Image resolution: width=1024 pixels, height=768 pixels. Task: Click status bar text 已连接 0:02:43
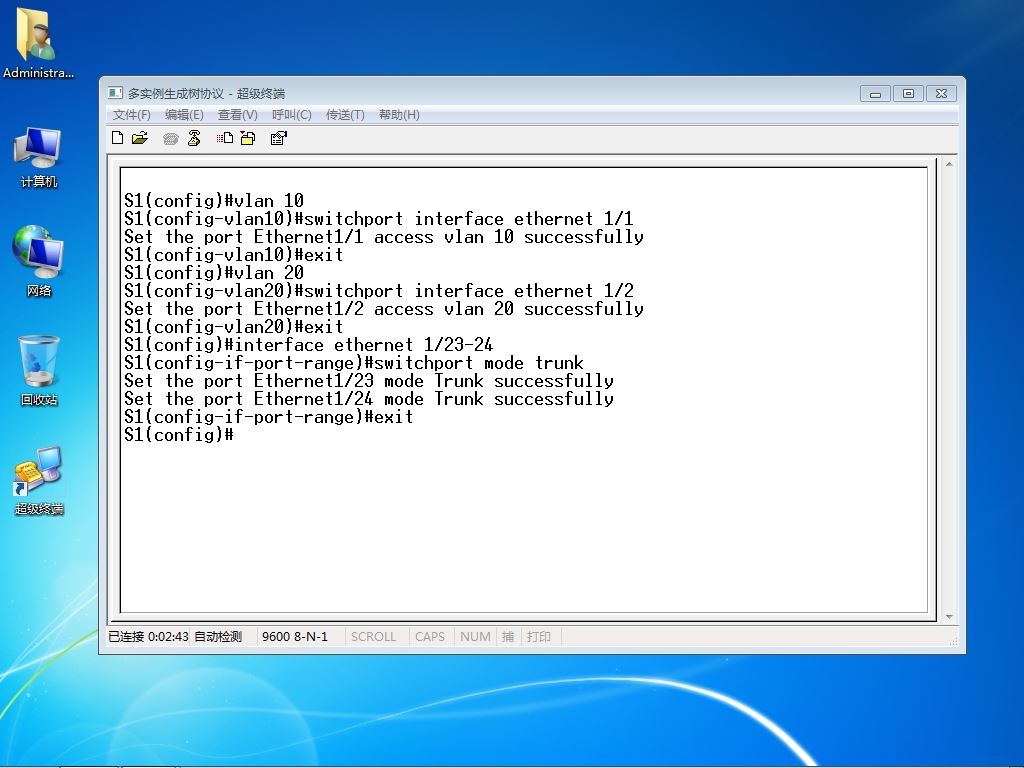[148, 637]
